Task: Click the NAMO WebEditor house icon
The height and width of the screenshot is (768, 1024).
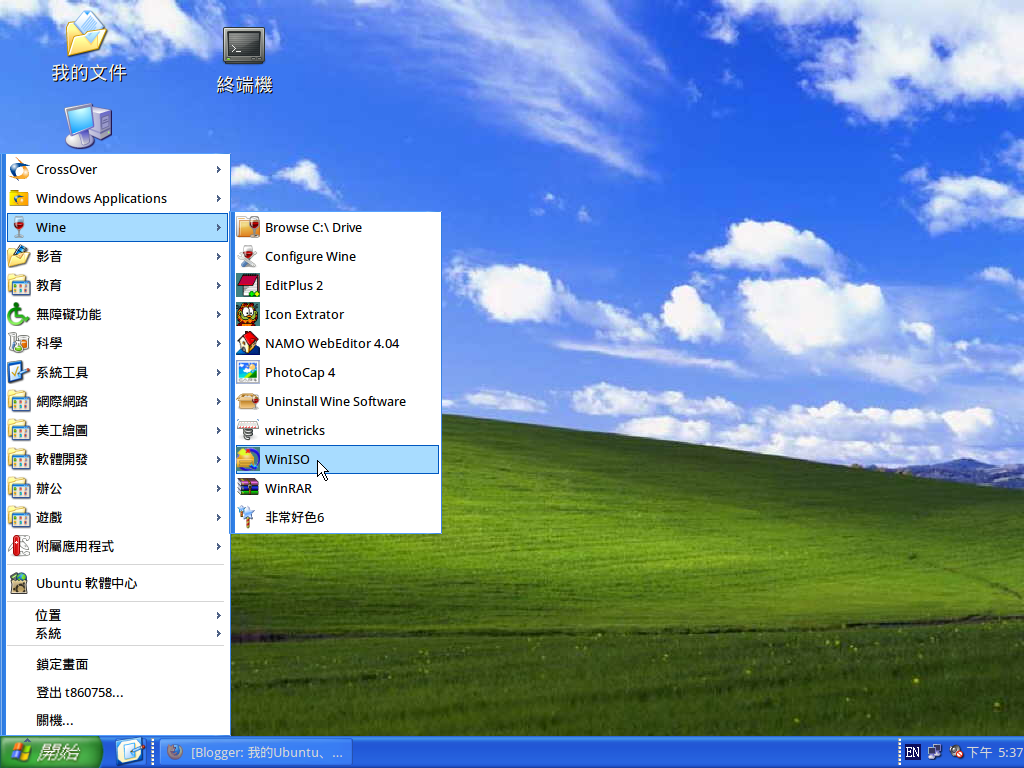Action: tap(248, 343)
